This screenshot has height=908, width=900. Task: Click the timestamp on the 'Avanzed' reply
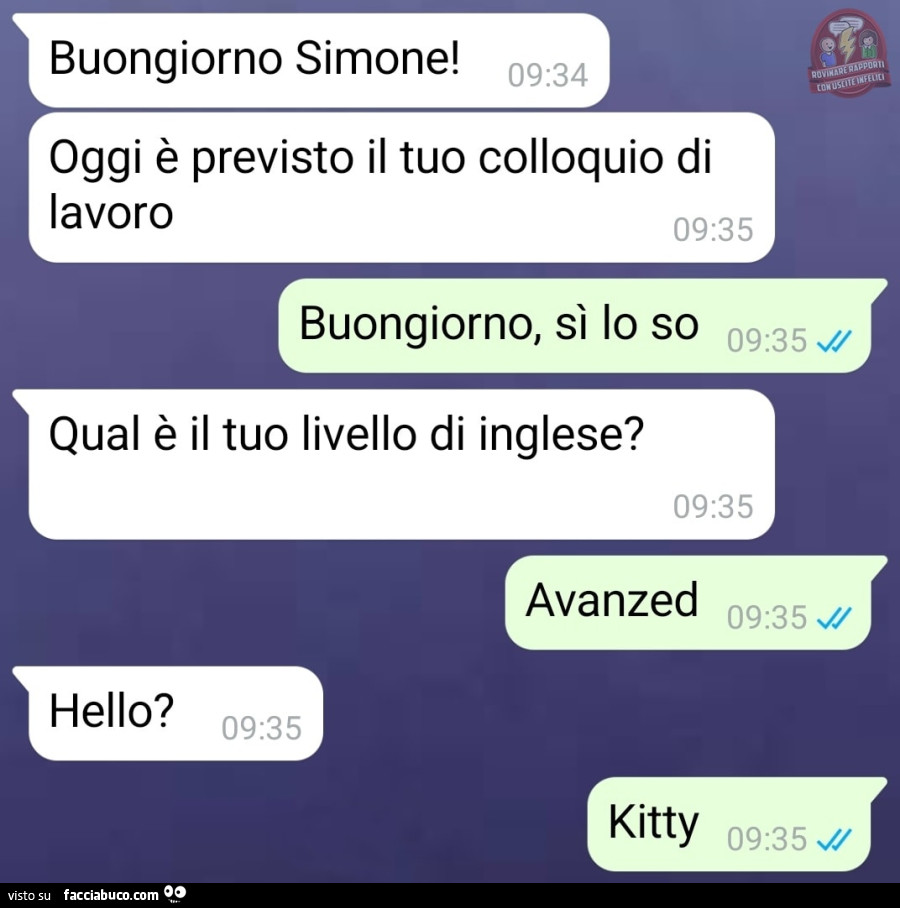pos(767,618)
